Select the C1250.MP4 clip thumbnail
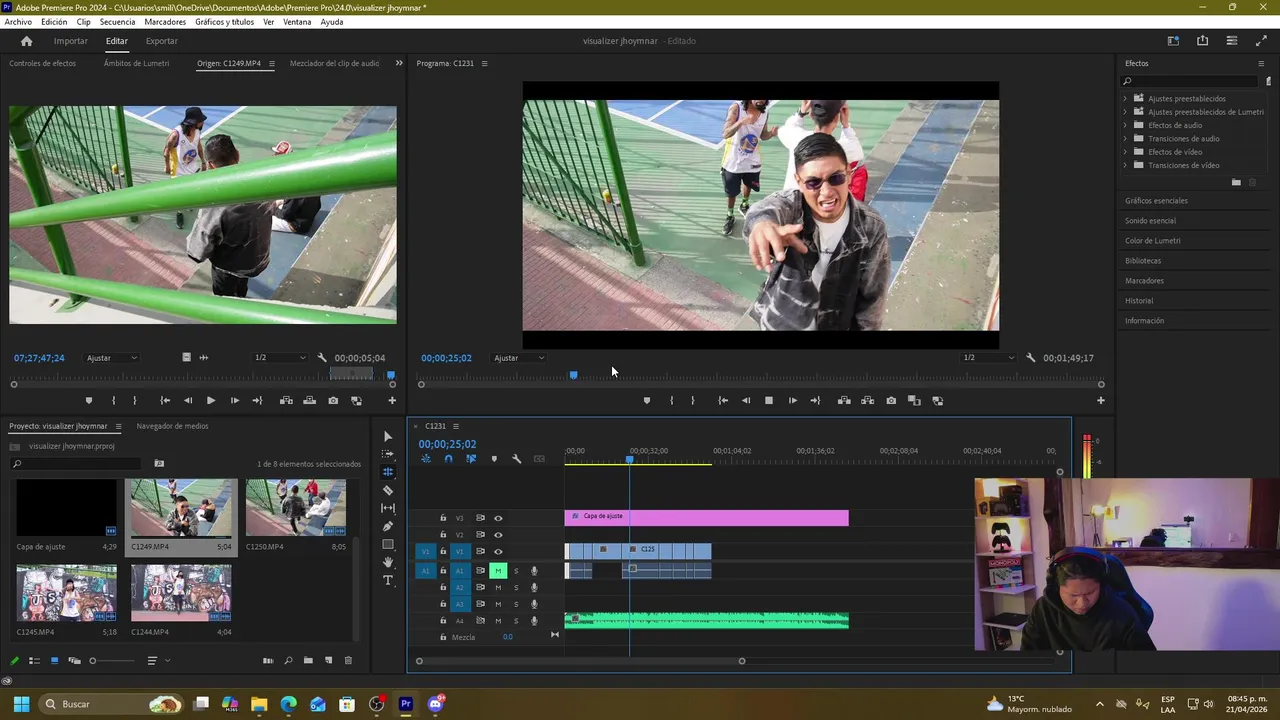The height and width of the screenshot is (720, 1280). [296, 508]
